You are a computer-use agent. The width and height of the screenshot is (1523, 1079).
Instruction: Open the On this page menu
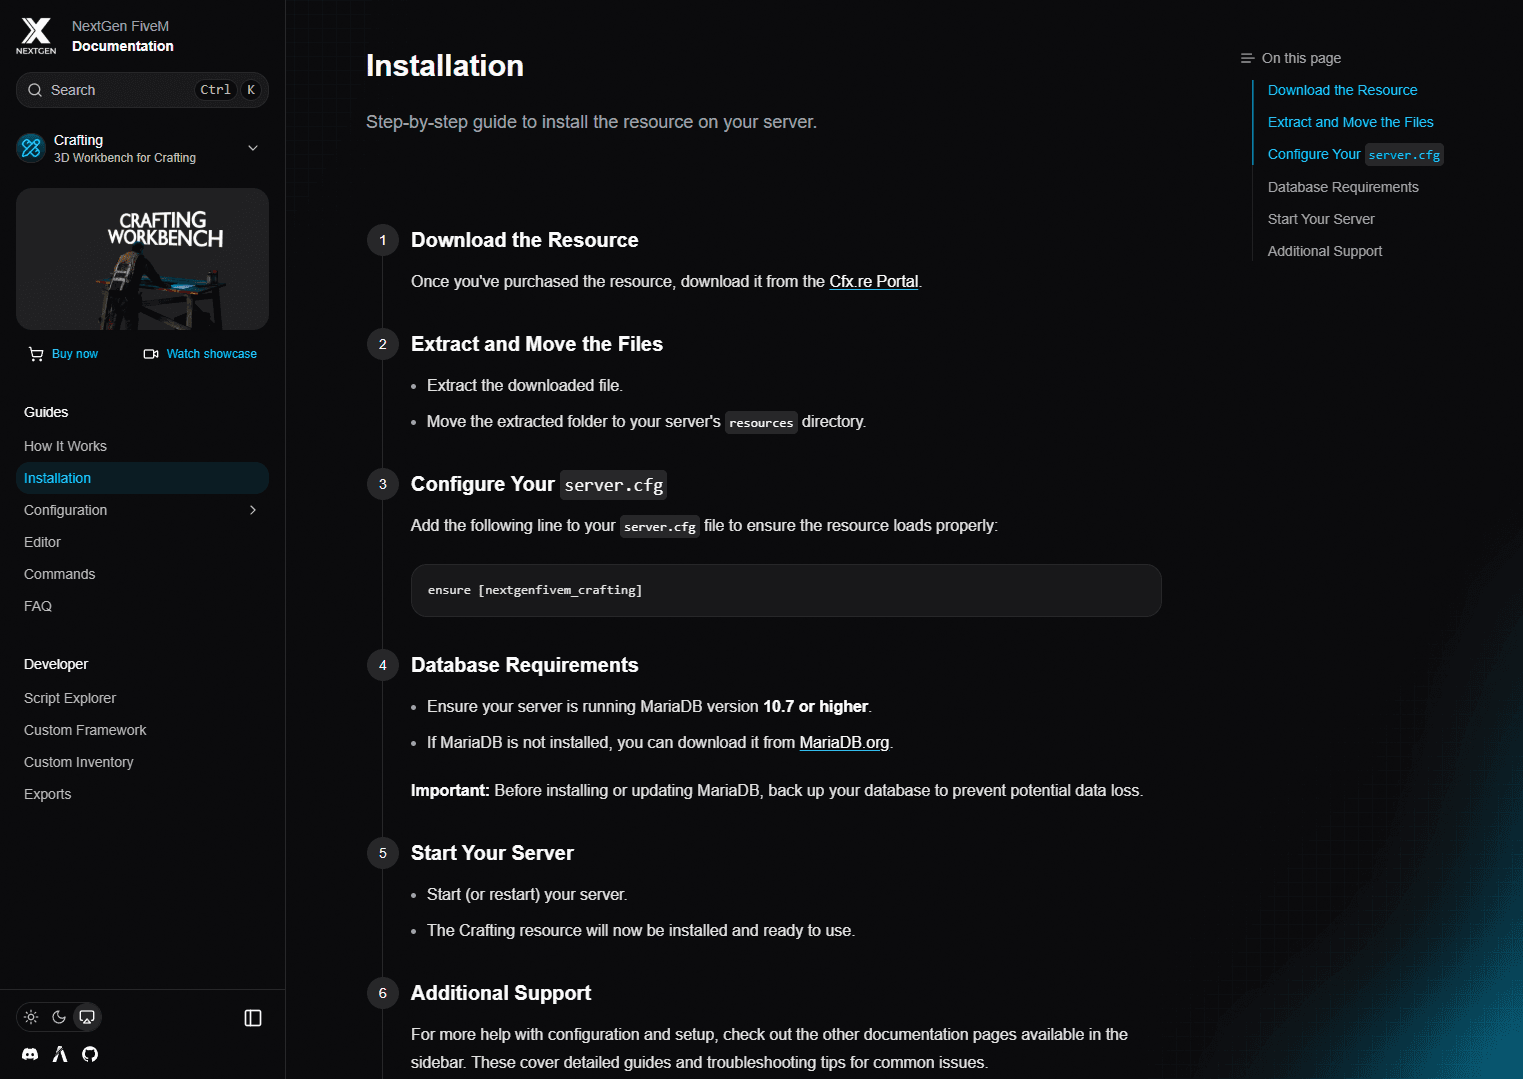pos(1291,58)
